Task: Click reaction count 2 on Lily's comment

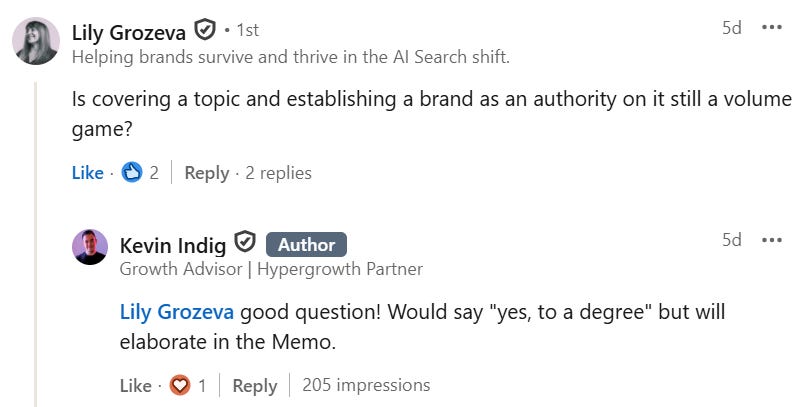Action: click(x=154, y=173)
